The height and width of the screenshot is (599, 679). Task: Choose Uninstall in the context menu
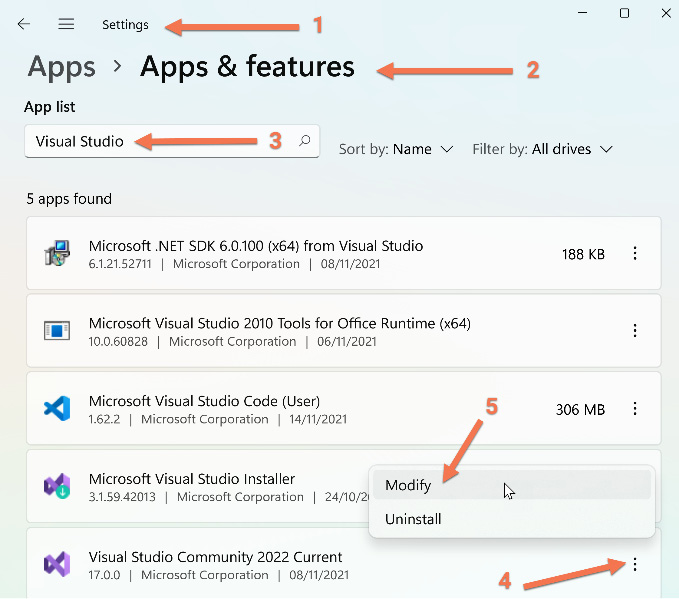pyautogui.click(x=512, y=519)
